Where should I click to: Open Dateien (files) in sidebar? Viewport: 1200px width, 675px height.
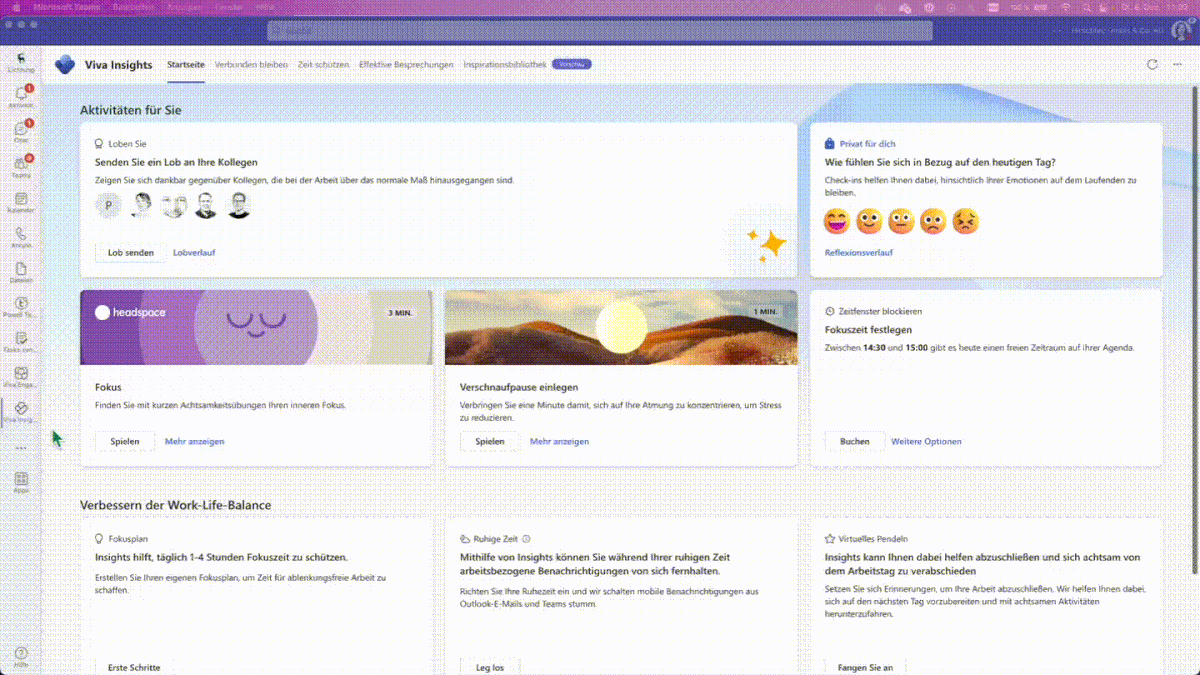[21, 272]
